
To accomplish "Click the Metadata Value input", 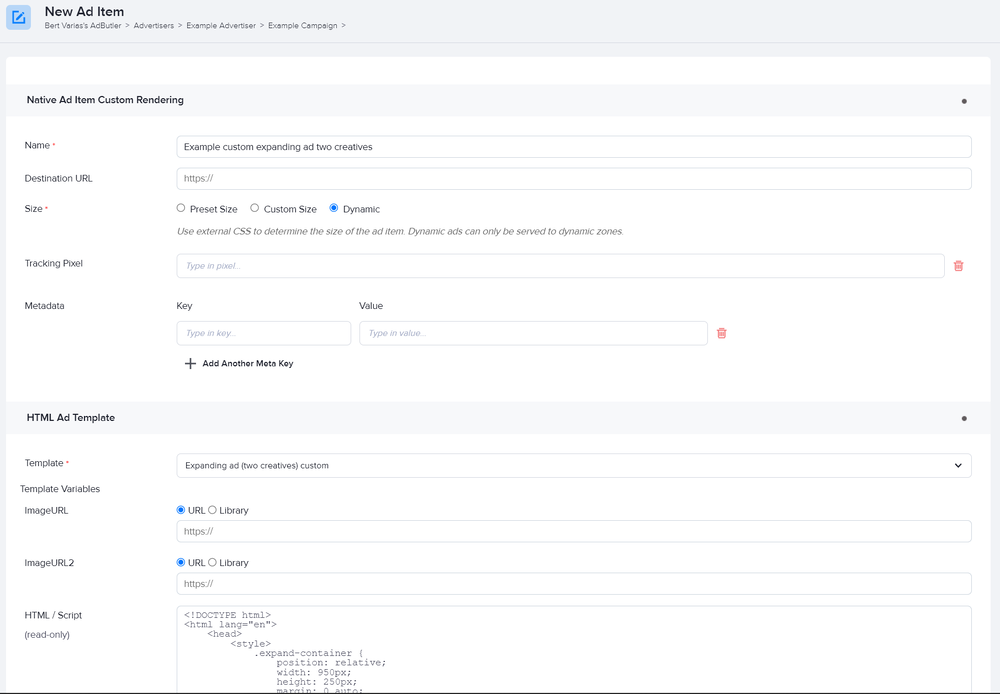I will click(x=533, y=333).
